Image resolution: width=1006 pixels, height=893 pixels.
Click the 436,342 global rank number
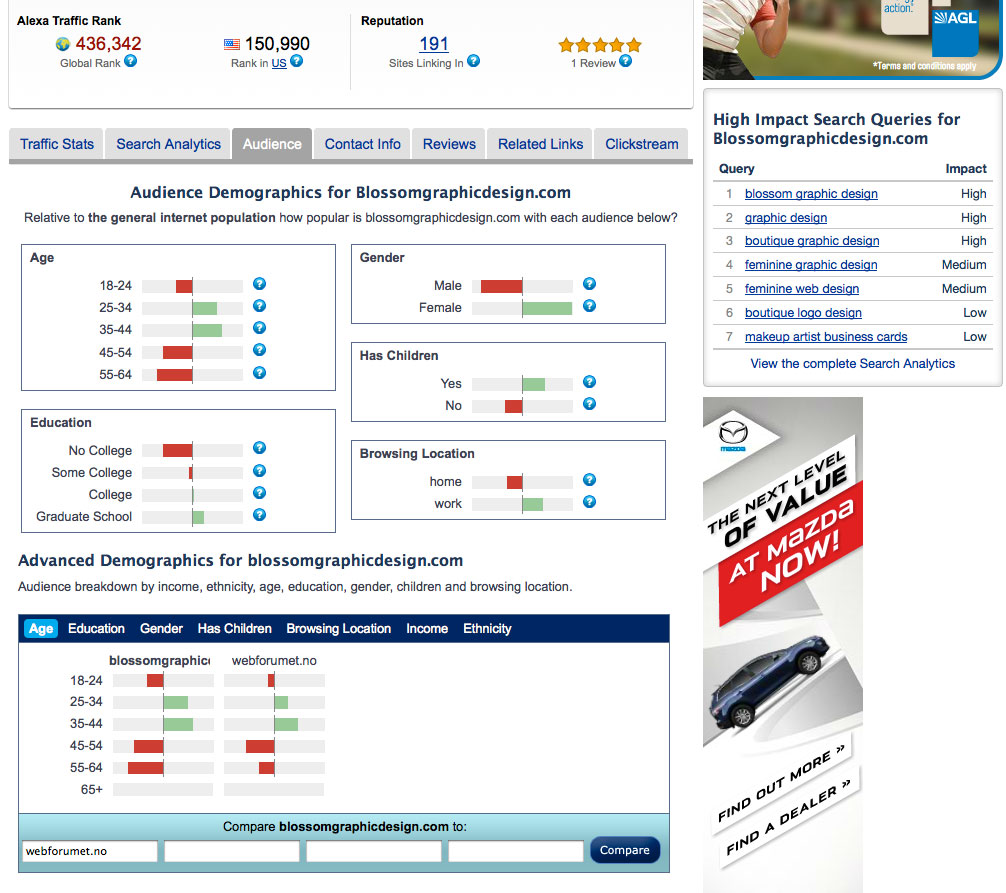click(x=108, y=44)
